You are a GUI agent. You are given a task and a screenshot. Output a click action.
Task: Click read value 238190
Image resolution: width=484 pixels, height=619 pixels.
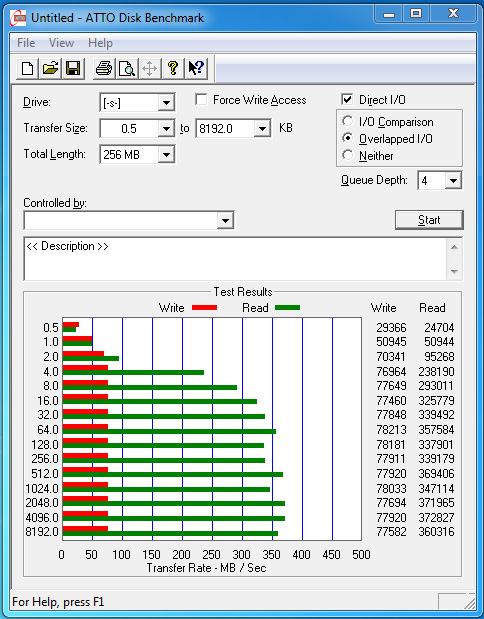pos(436,371)
